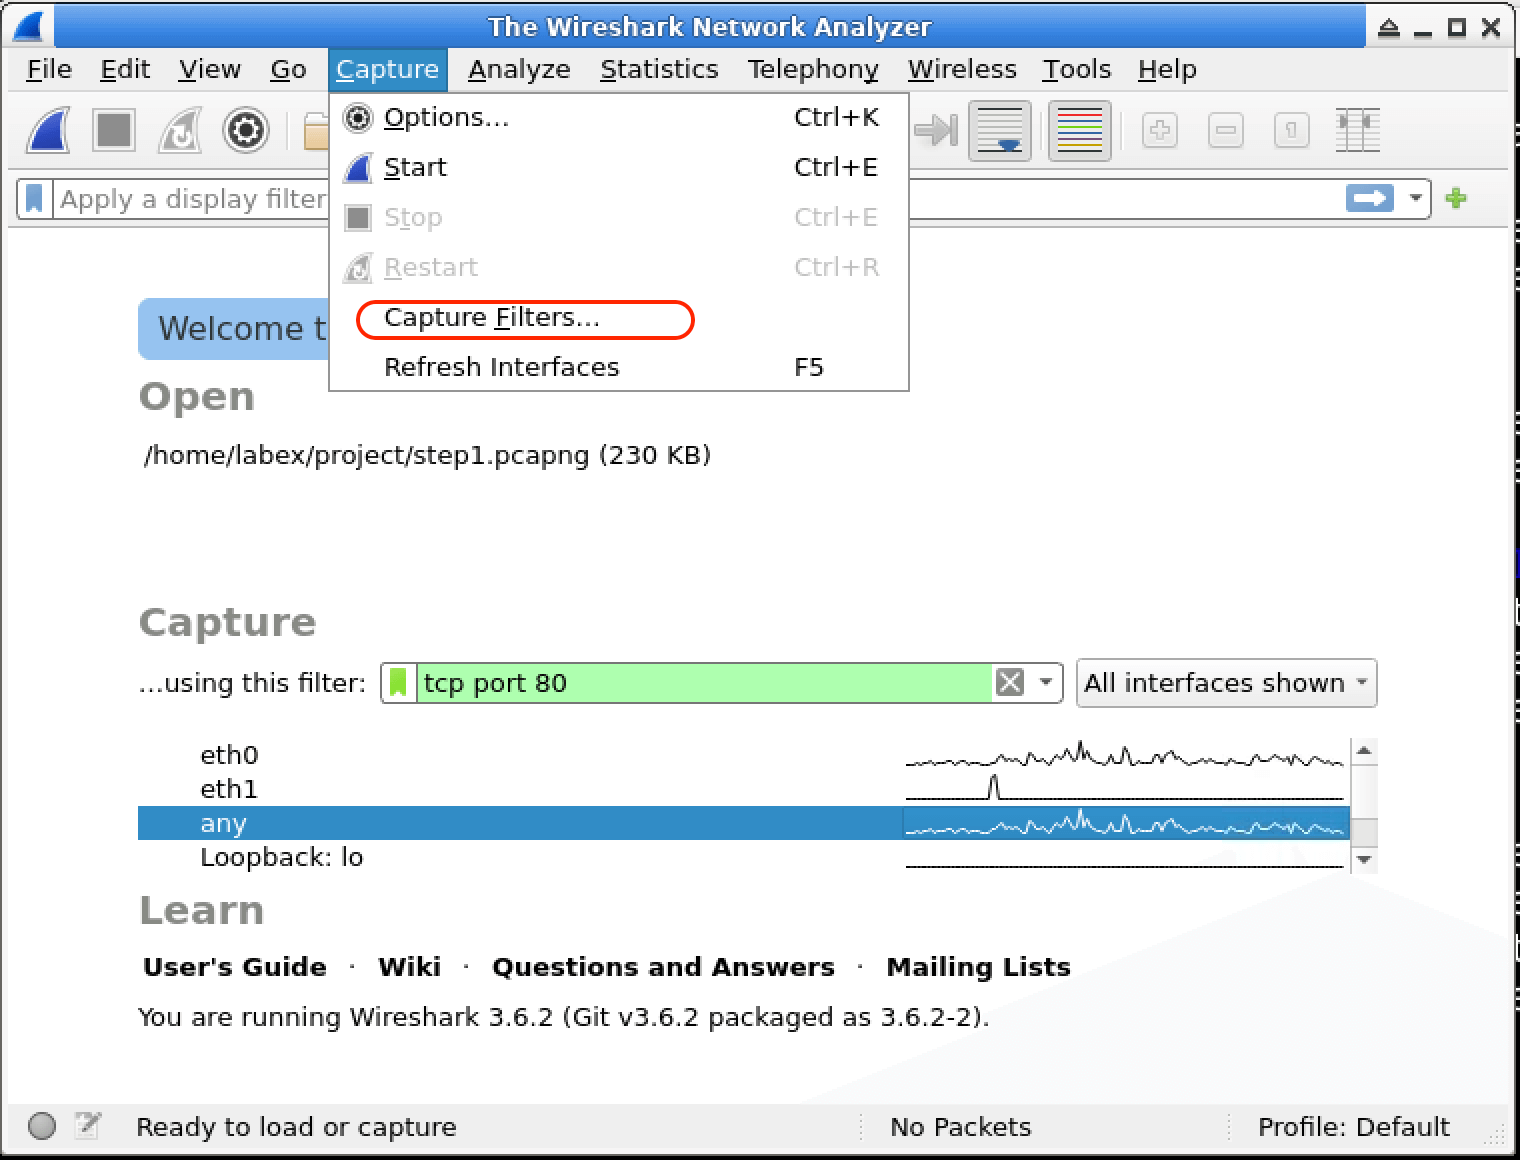Toggle auto-scroll during live capture

pyautogui.click(x=1000, y=131)
